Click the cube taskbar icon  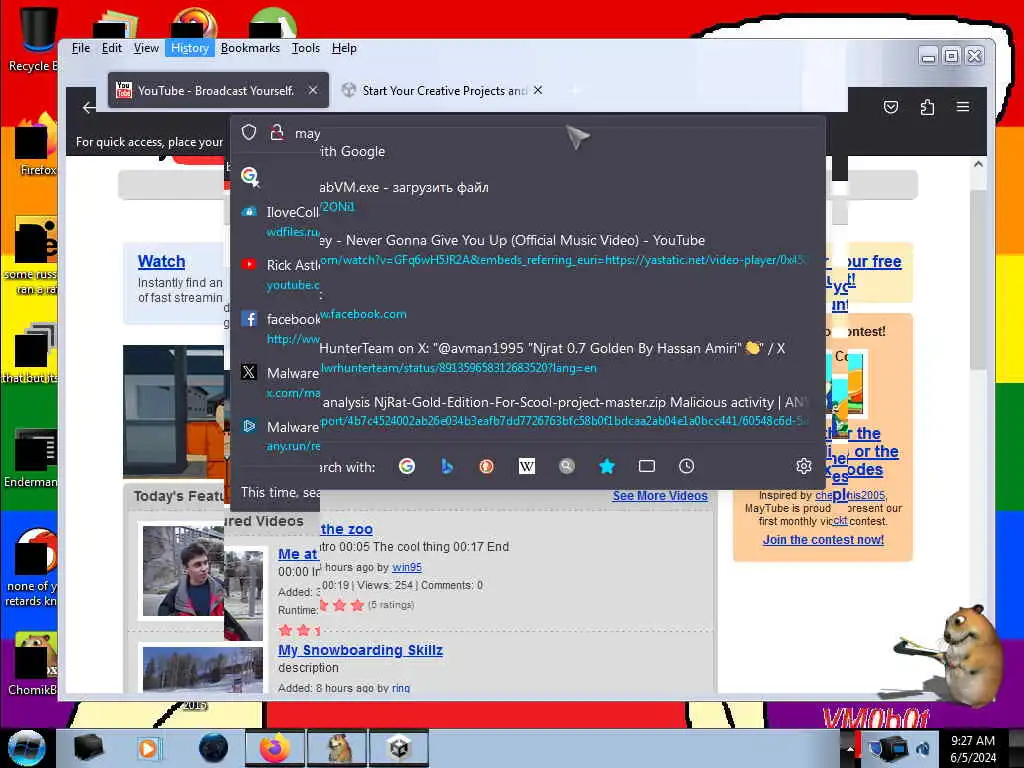coord(399,748)
